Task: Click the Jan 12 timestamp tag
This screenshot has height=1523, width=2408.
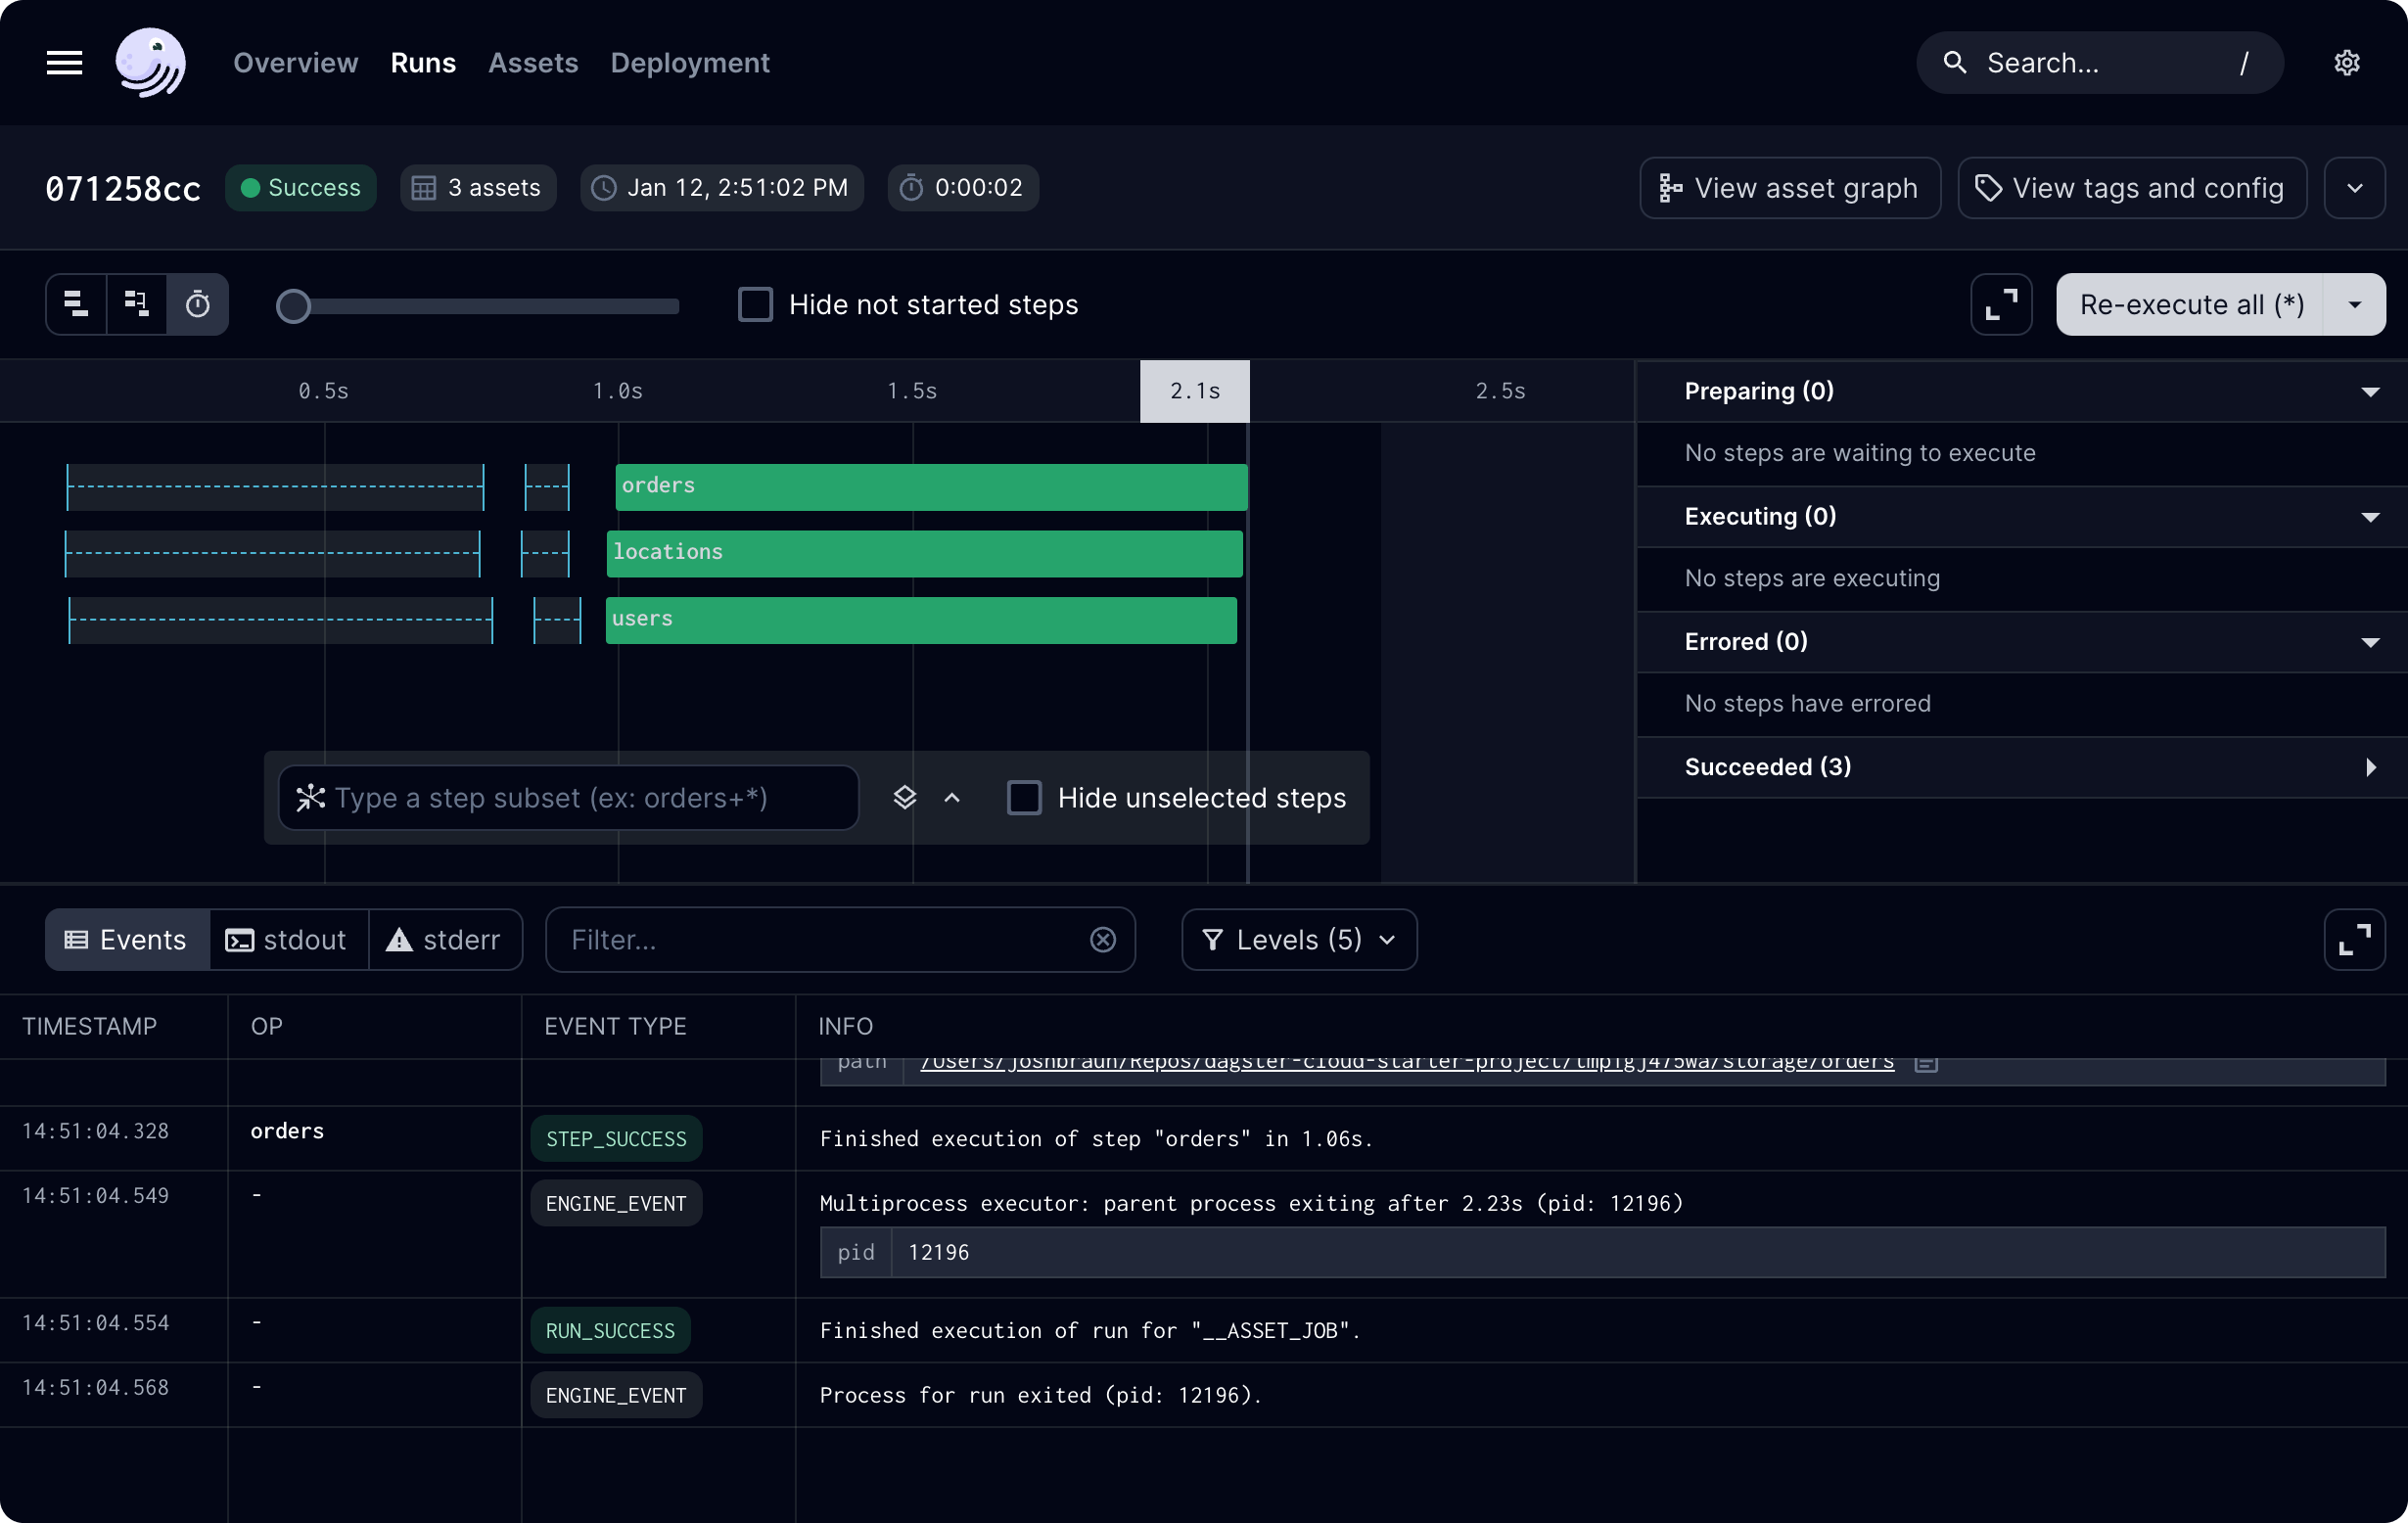Action: 721,188
